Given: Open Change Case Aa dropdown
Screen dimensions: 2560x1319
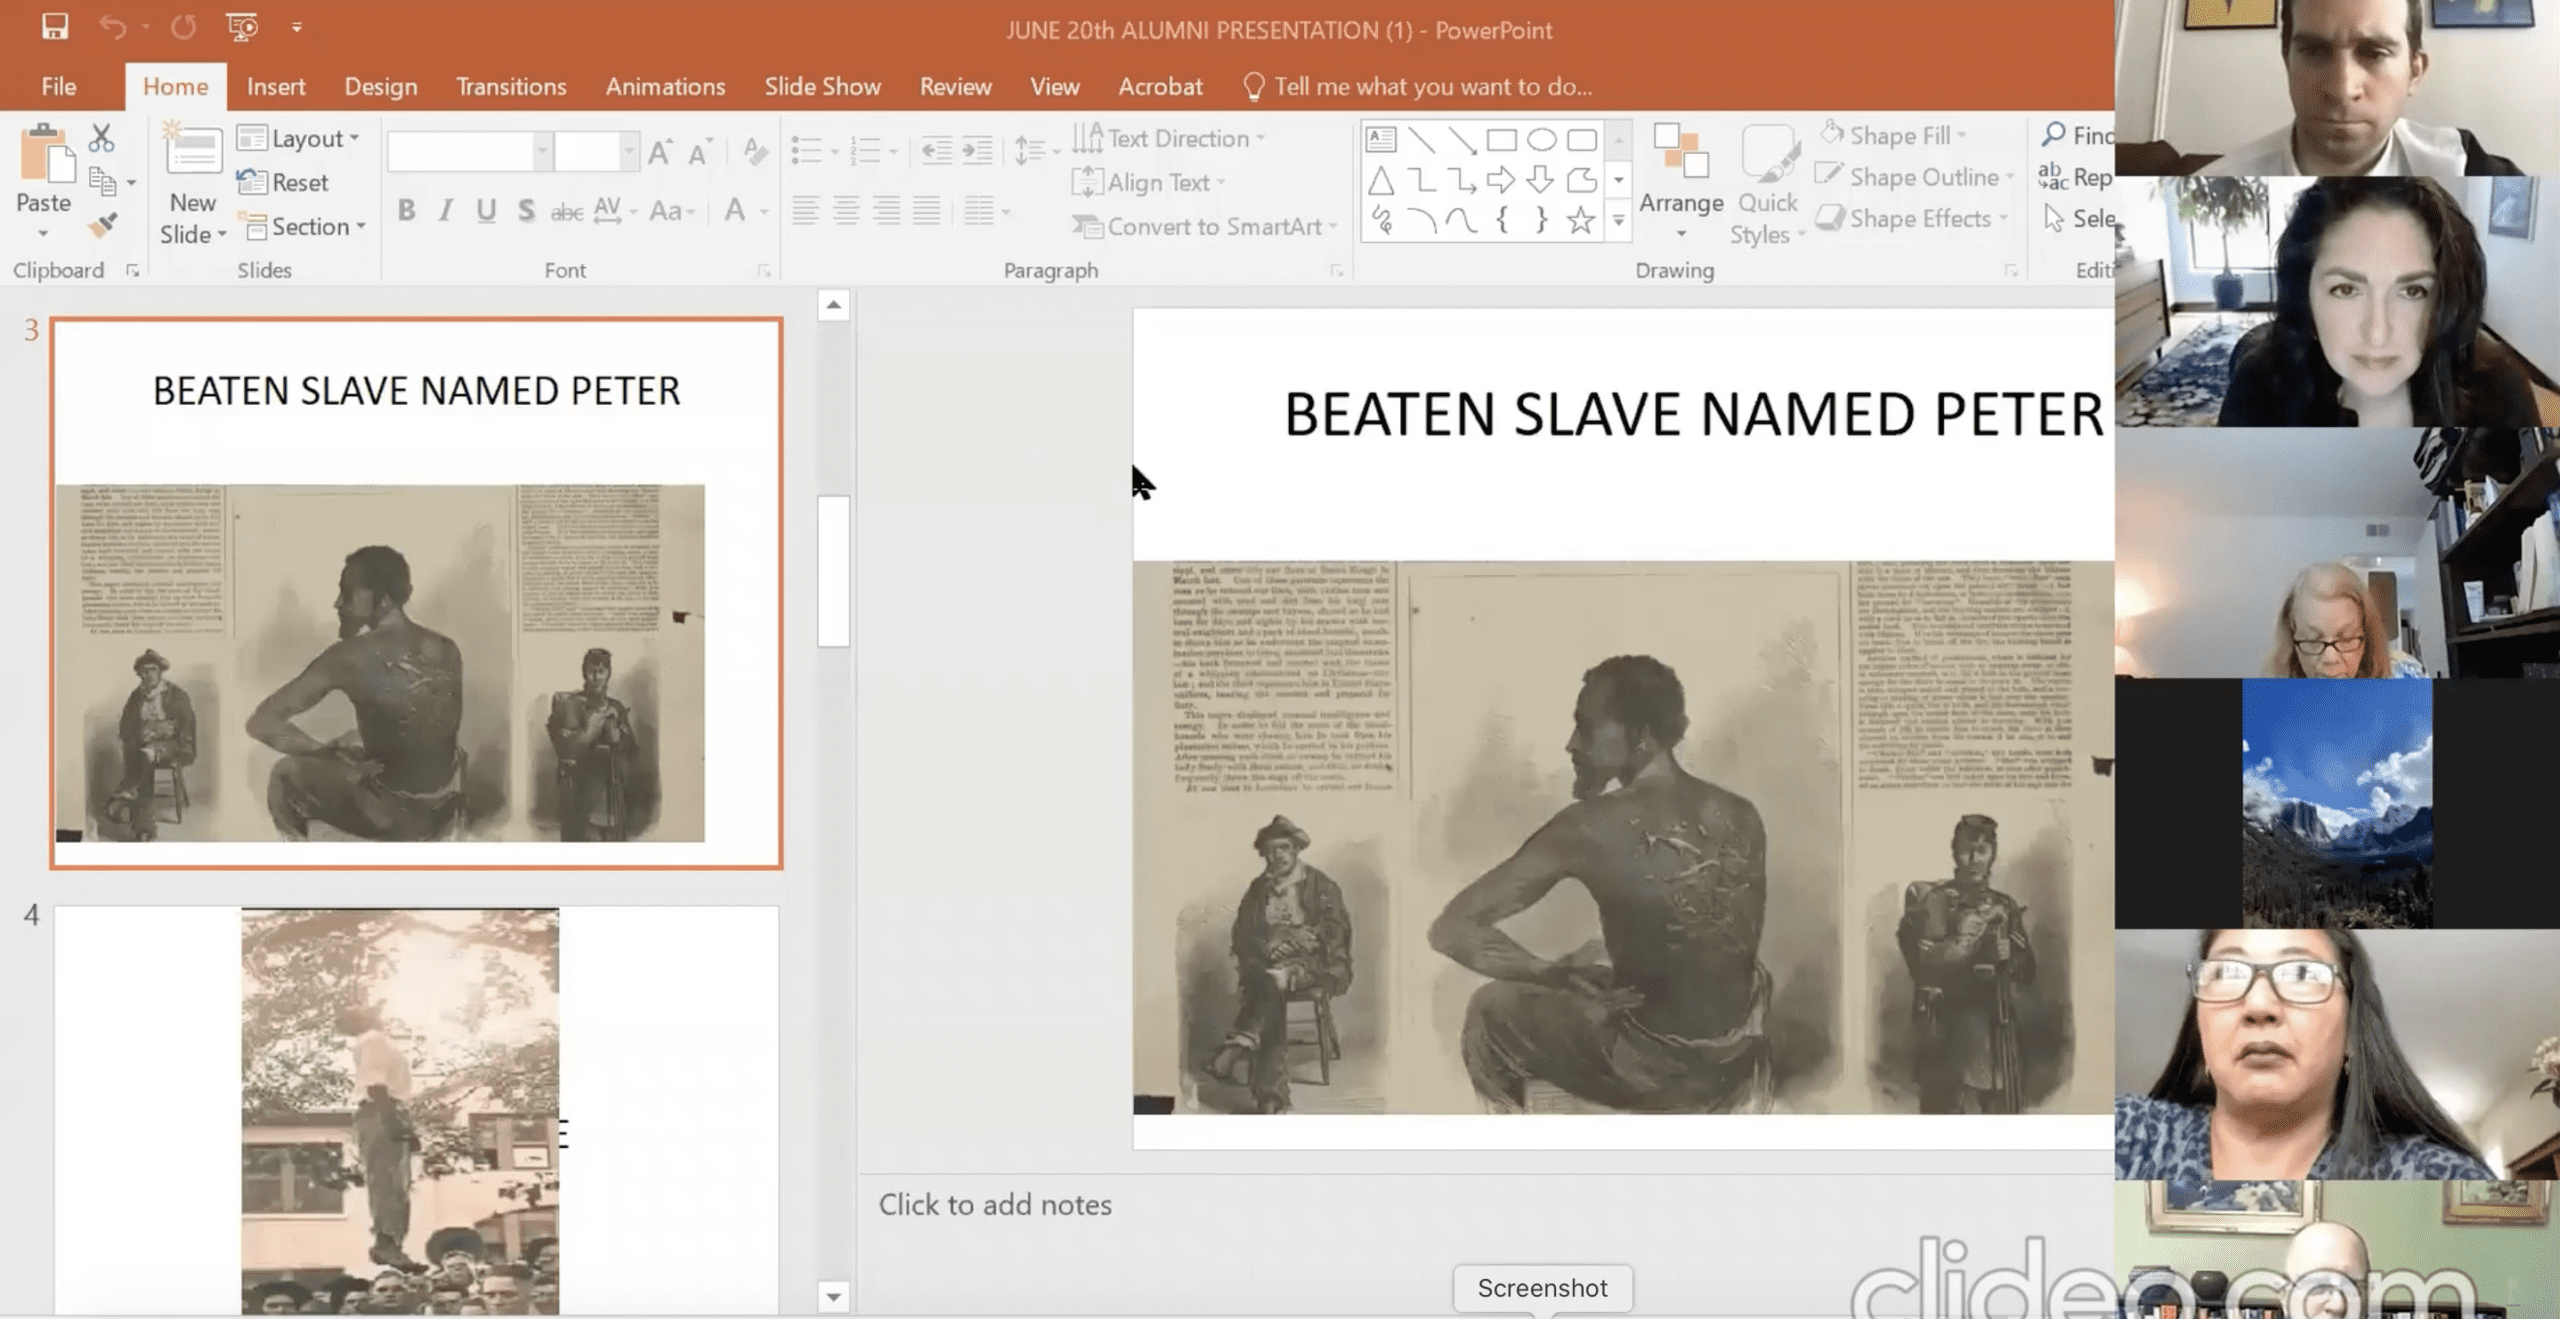Looking at the screenshot, I should (671, 210).
